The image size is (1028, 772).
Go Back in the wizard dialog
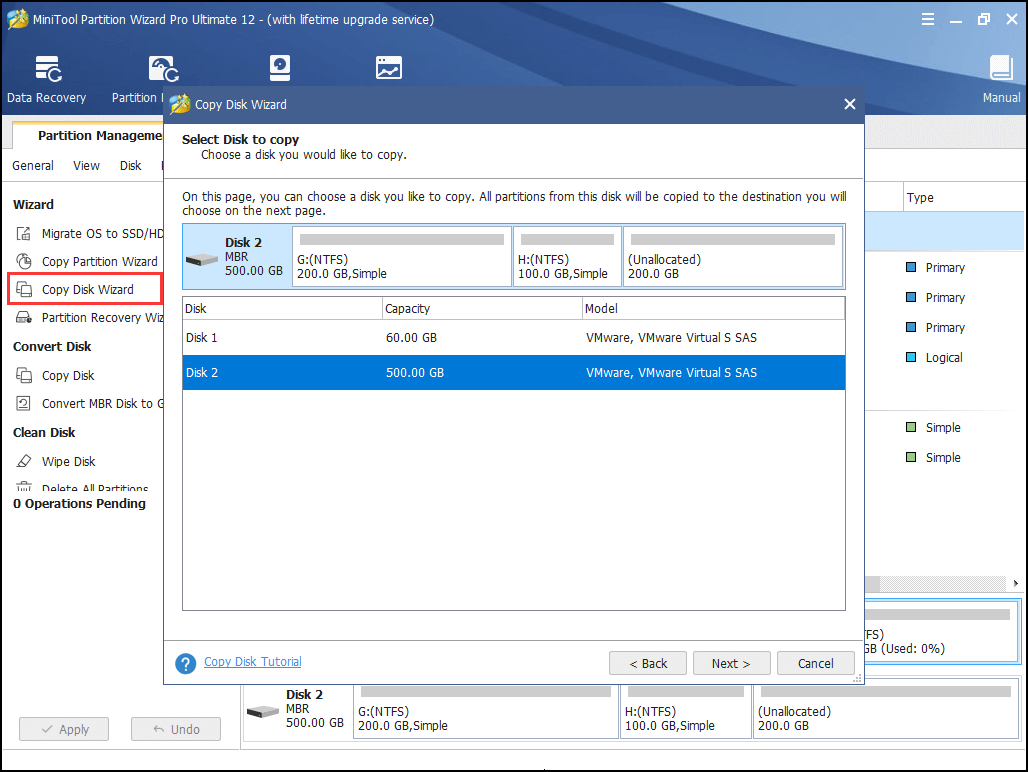(648, 663)
